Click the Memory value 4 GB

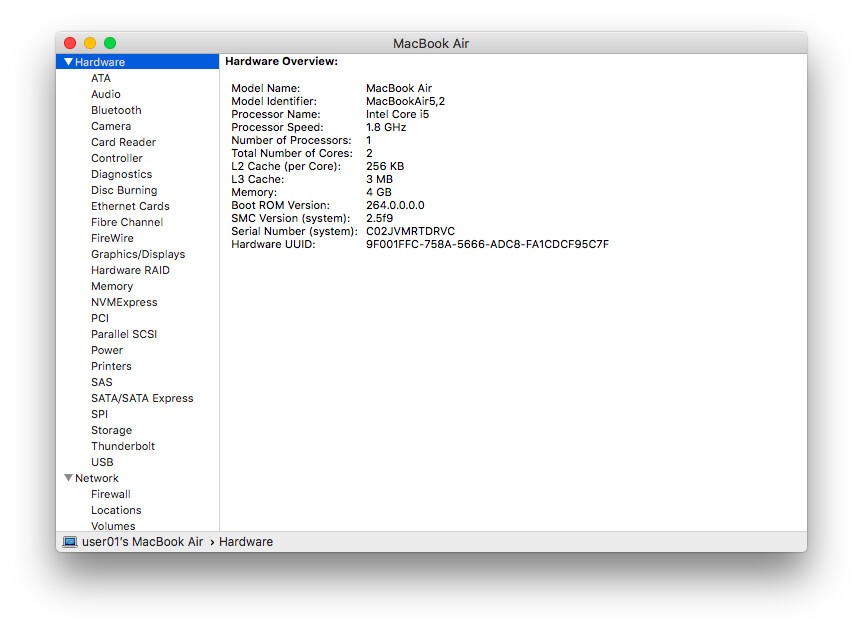pos(379,192)
